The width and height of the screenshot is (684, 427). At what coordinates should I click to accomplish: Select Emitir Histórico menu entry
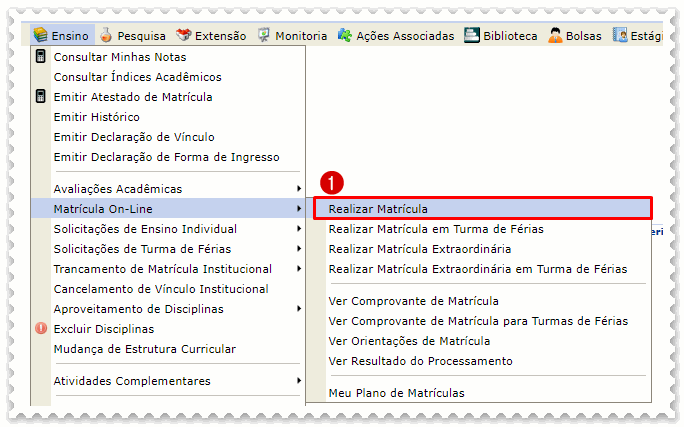[x=96, y=117]
